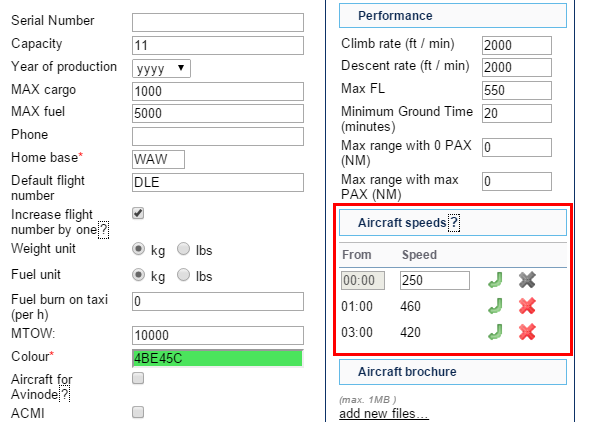Click green arrow on the 03:00 speed row
This screenshot has height=422, width=591.
pyautogui.click(x=495, y=332)
